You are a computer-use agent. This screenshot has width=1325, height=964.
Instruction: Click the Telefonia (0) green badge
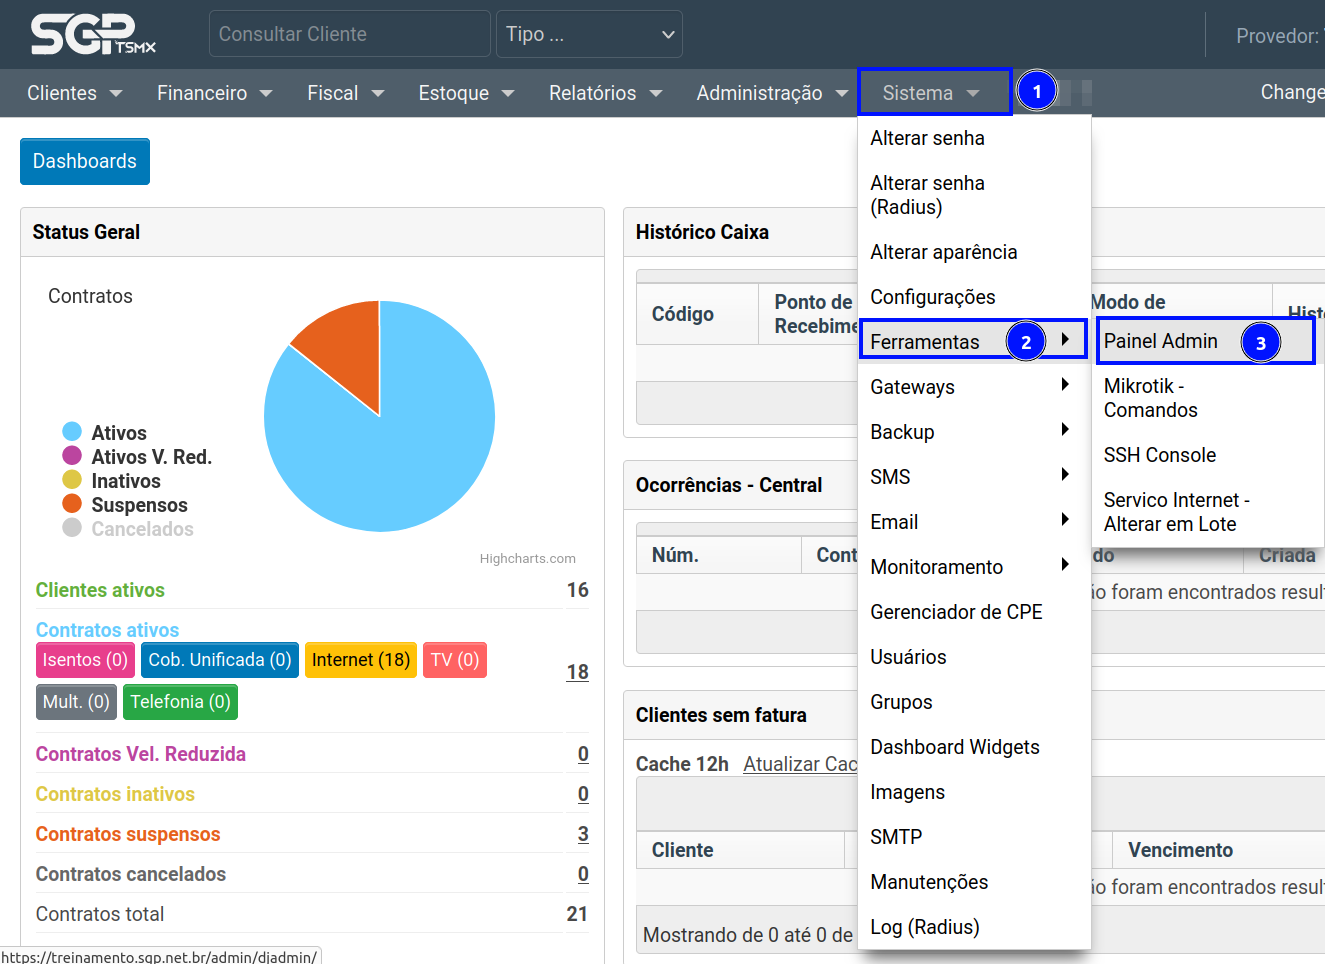pos(180,702)
